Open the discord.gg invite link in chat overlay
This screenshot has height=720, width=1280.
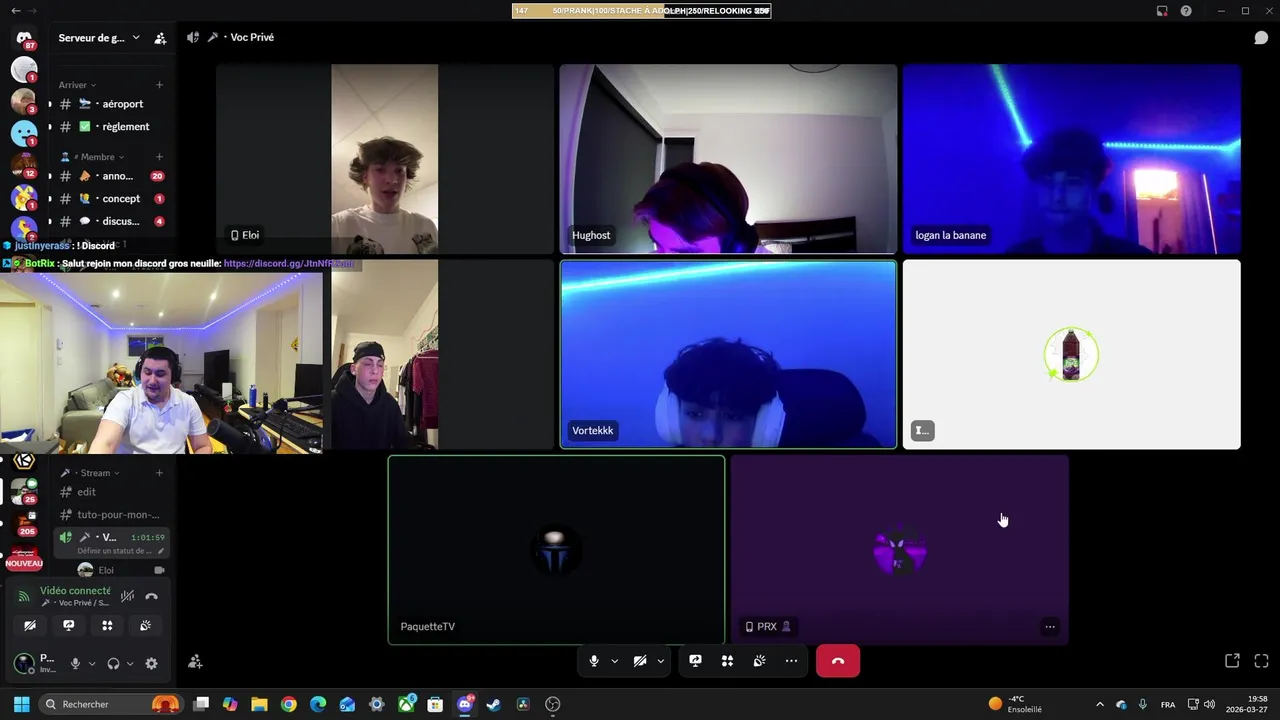288,264
